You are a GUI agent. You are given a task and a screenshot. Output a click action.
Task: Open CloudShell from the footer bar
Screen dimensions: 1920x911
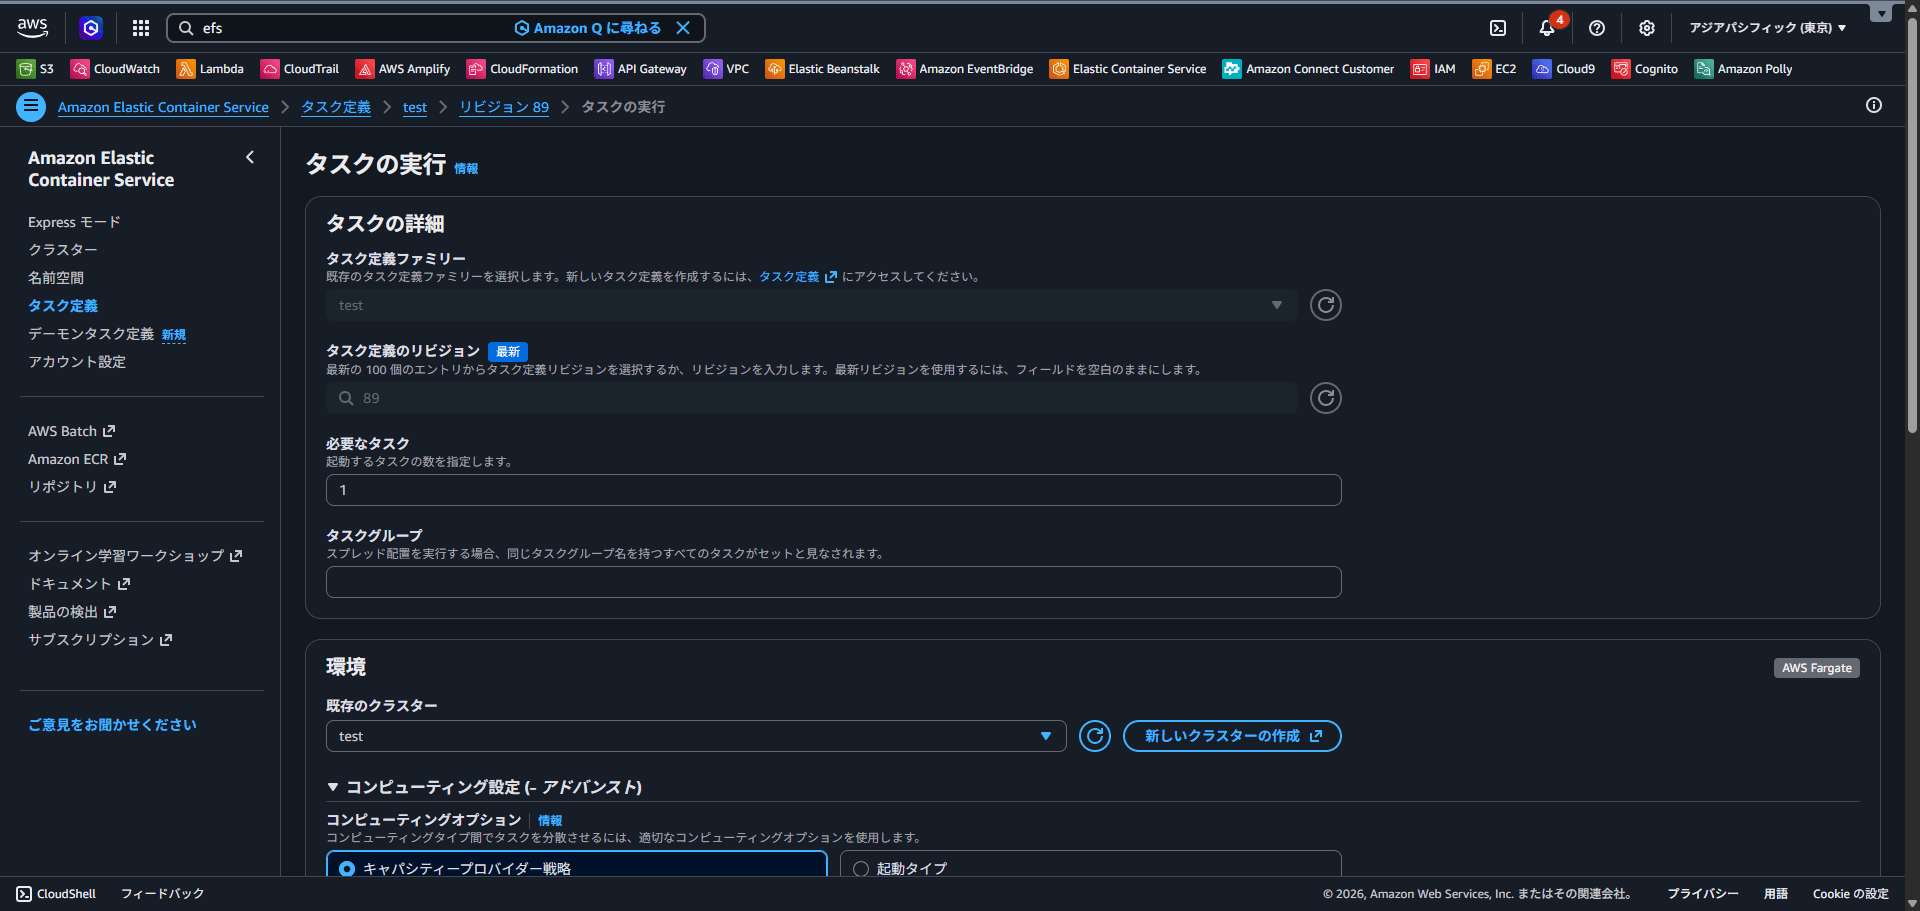(56, 894)
